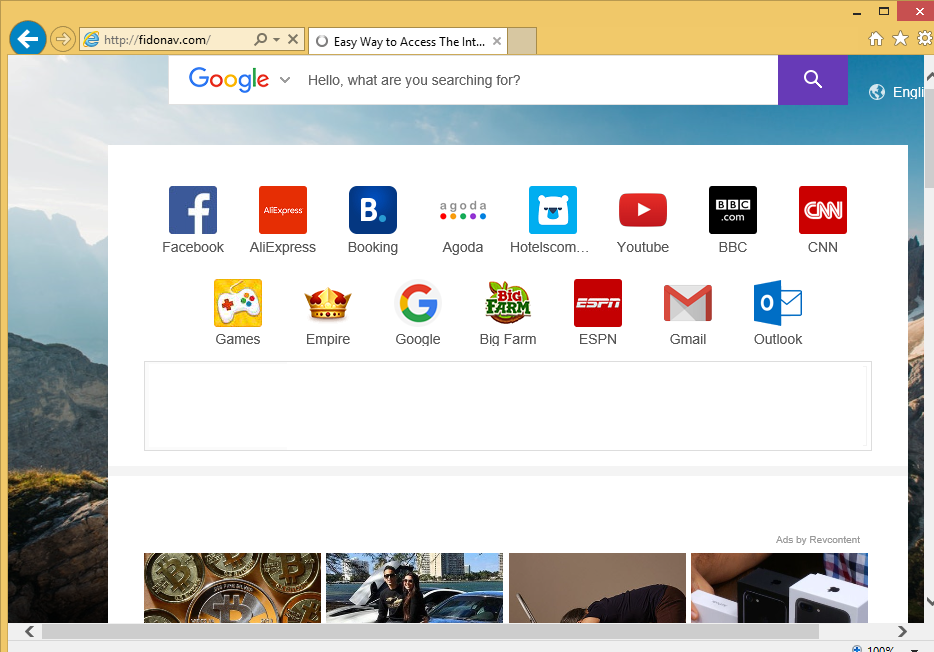Image resolution: width=934 pixels, height=652 pixels.
Task: Open the Outlook shortcut icon
Action: (x=778, y=303)
